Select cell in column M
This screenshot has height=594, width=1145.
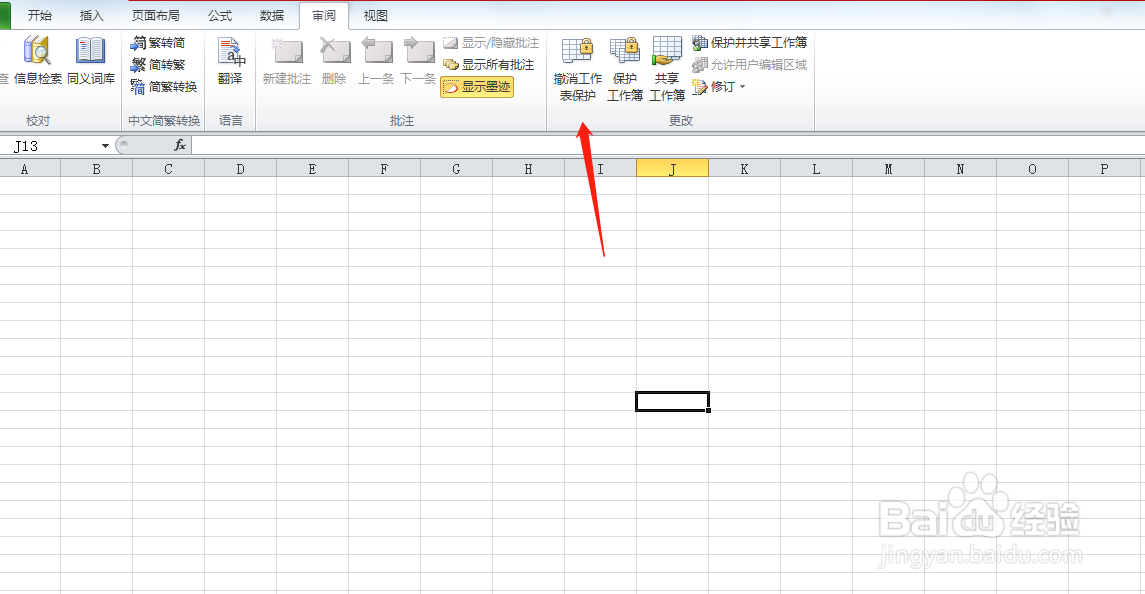(887, 250)
